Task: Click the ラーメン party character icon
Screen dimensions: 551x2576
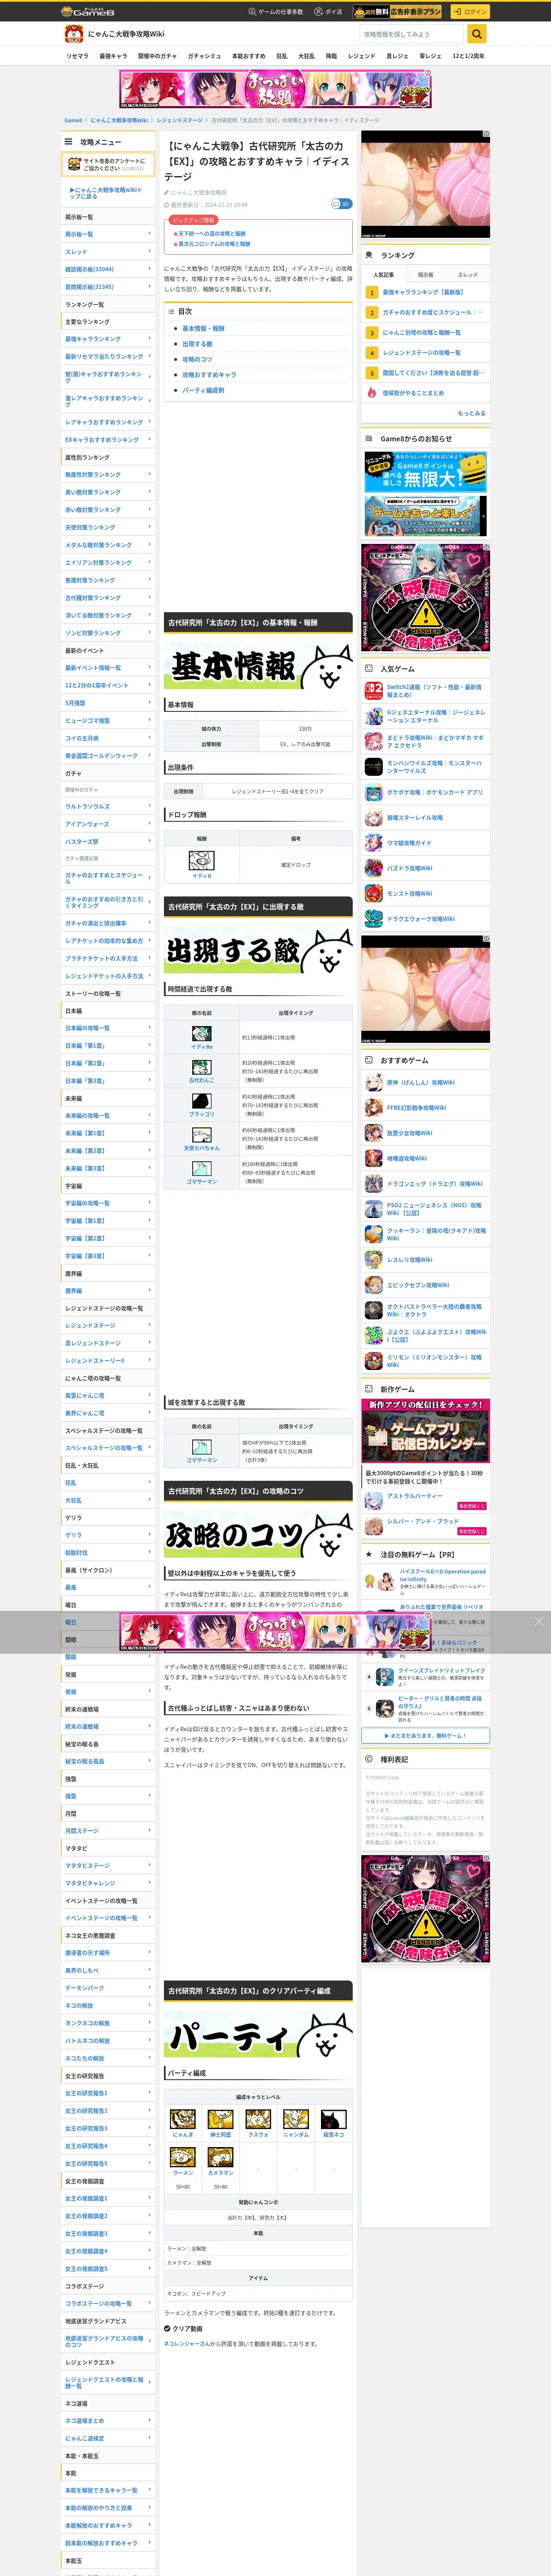Action: click(x=182, y=2157)
